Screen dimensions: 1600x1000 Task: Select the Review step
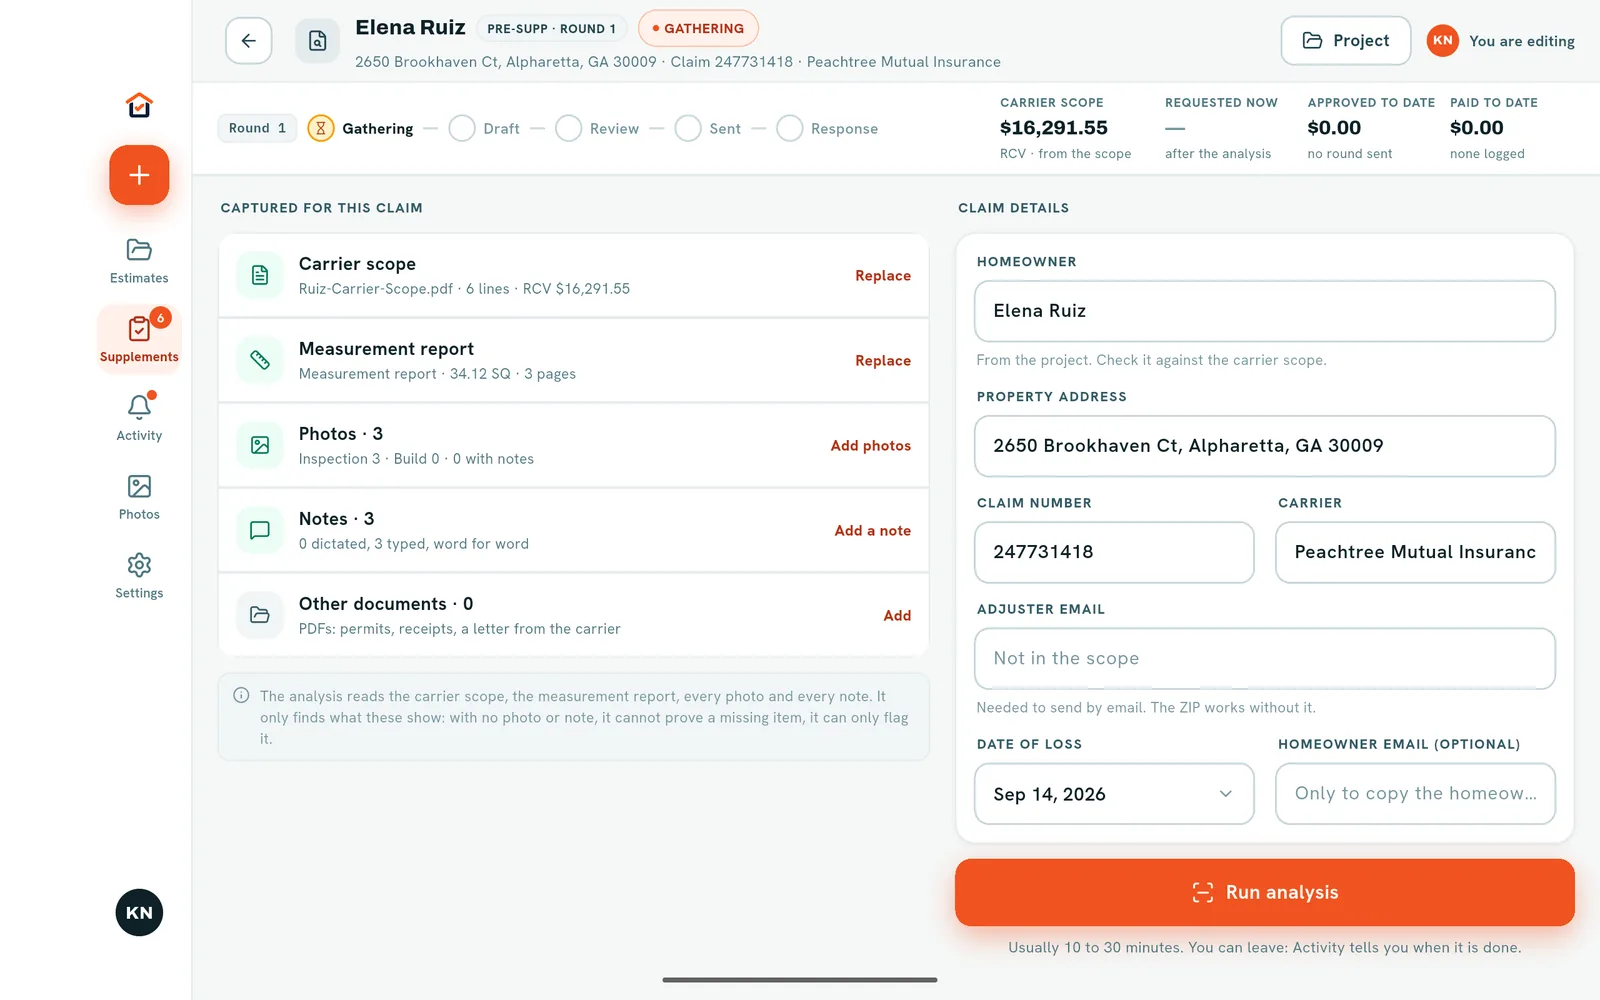(x=597, y=128)
